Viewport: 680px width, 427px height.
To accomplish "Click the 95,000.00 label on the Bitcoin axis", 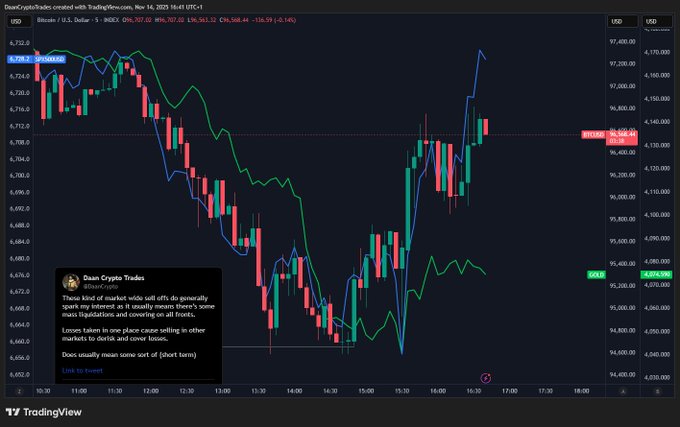I will pos(622,308).
